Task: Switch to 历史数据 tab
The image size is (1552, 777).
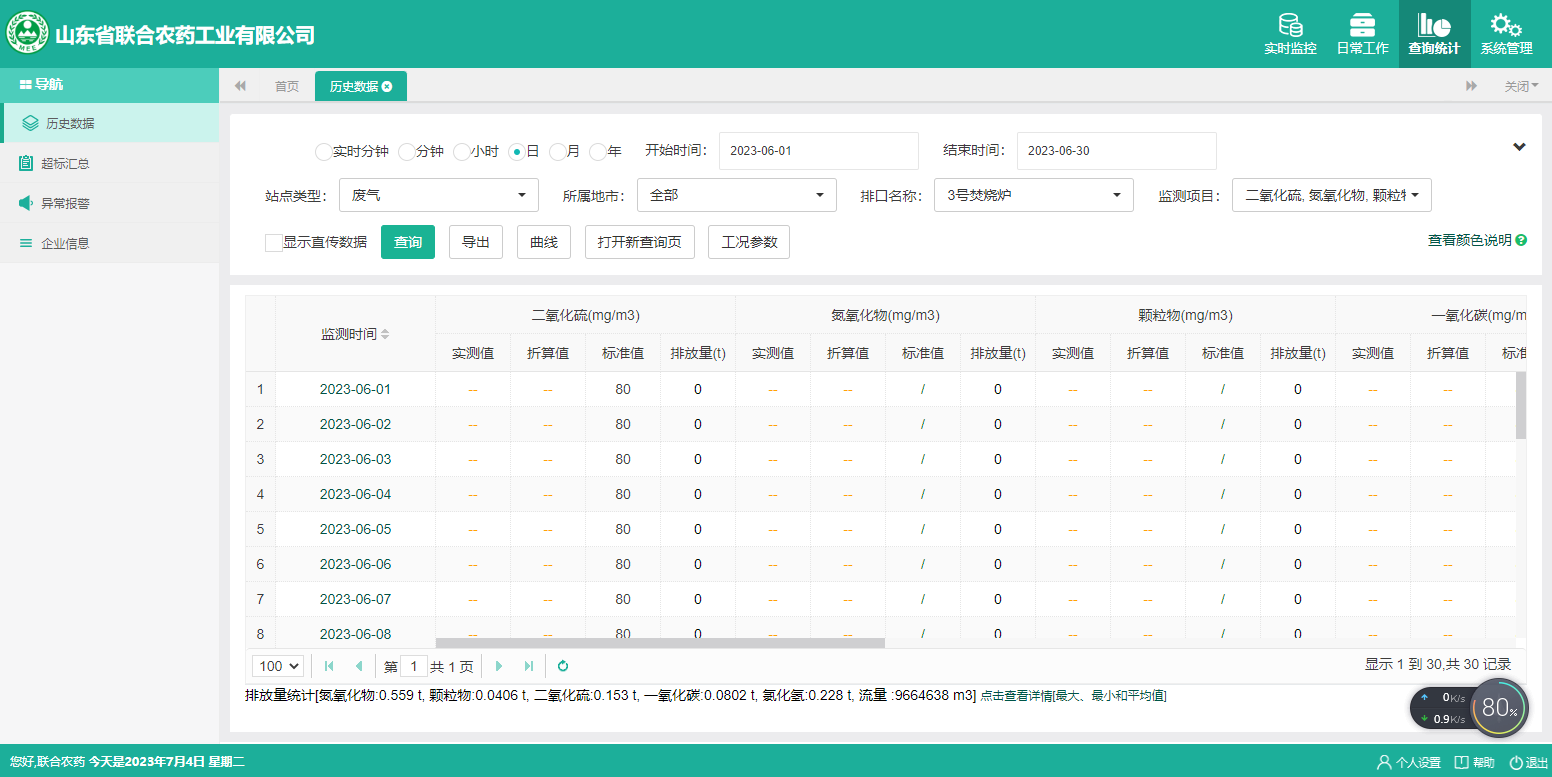Action: click(x=361, y=86)
